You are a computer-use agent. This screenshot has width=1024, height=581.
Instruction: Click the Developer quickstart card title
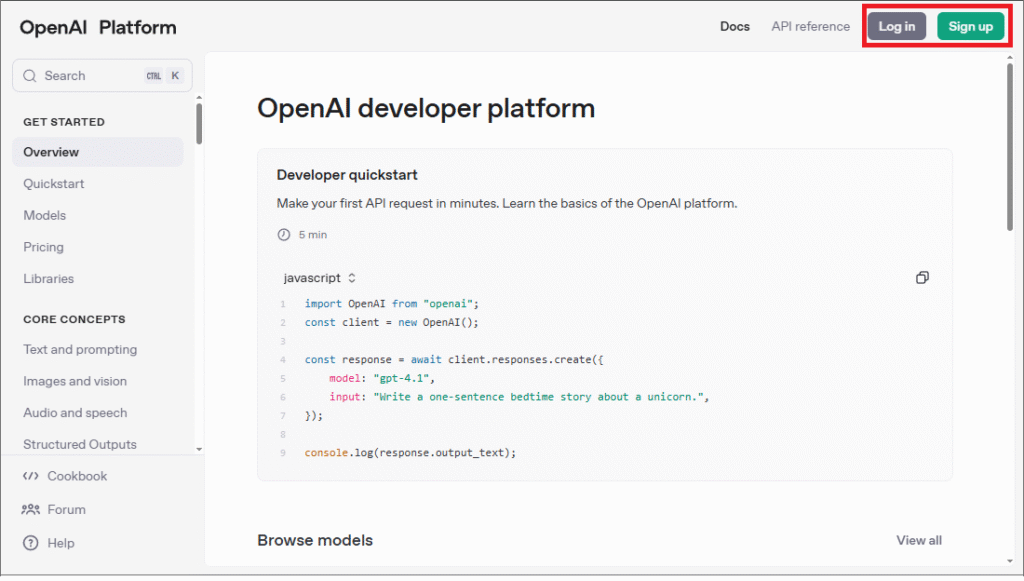pyautogui.click(x=347, y=175)
